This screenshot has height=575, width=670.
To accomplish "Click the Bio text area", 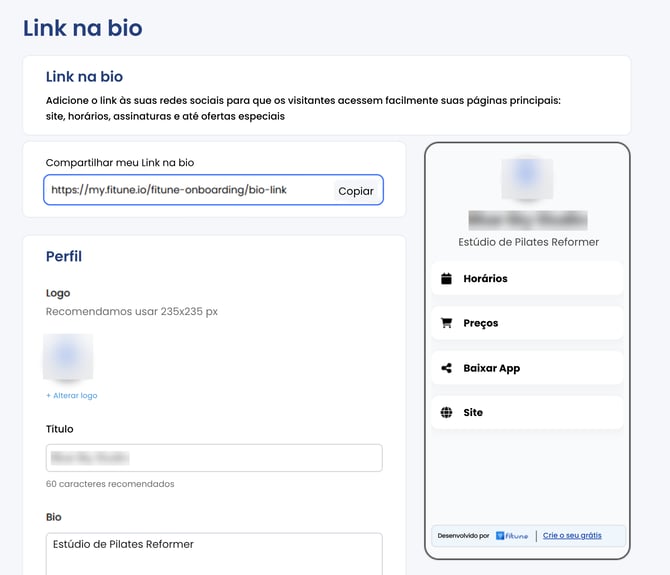I will [x=214, y=554].
